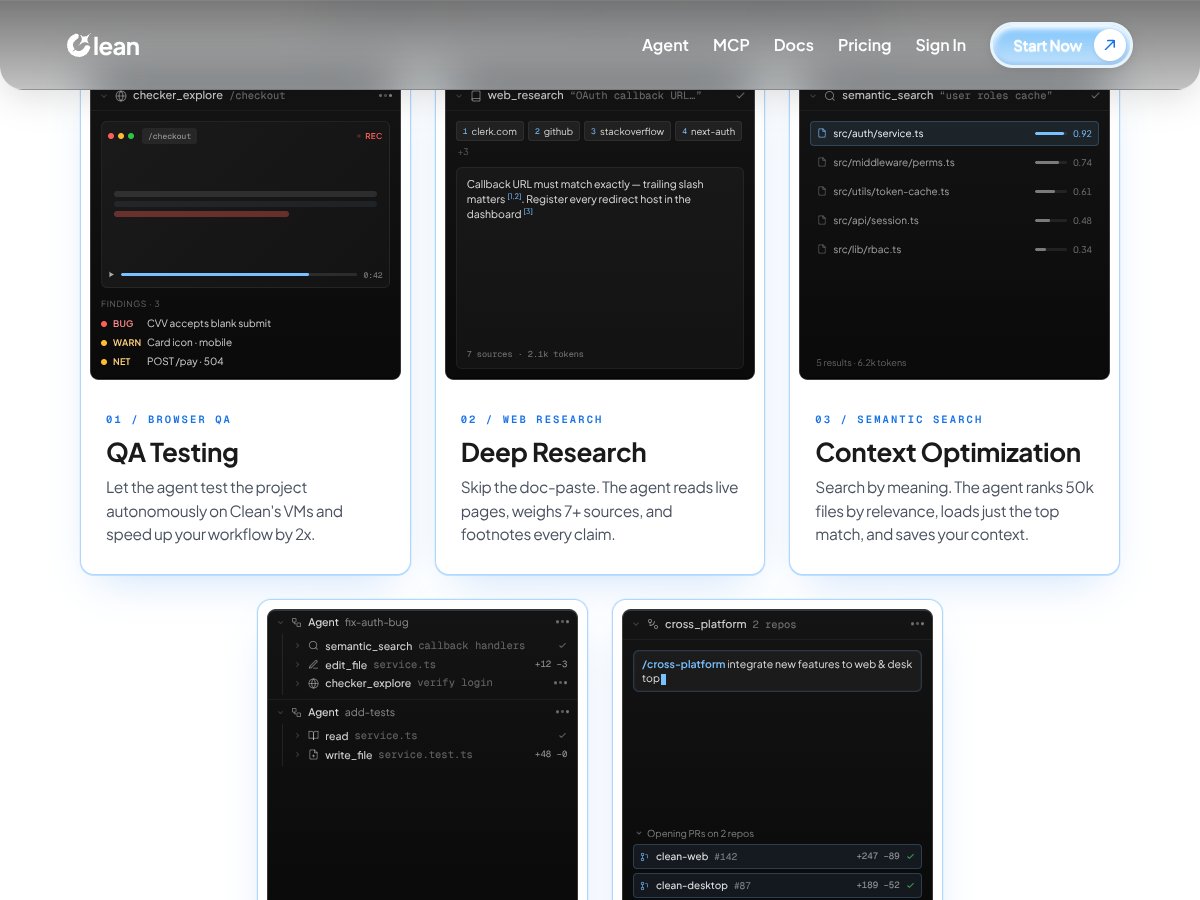Collapse the Agent fix-auth-bug section
The image size is (1200, 900).
click(x=280, y=622)
